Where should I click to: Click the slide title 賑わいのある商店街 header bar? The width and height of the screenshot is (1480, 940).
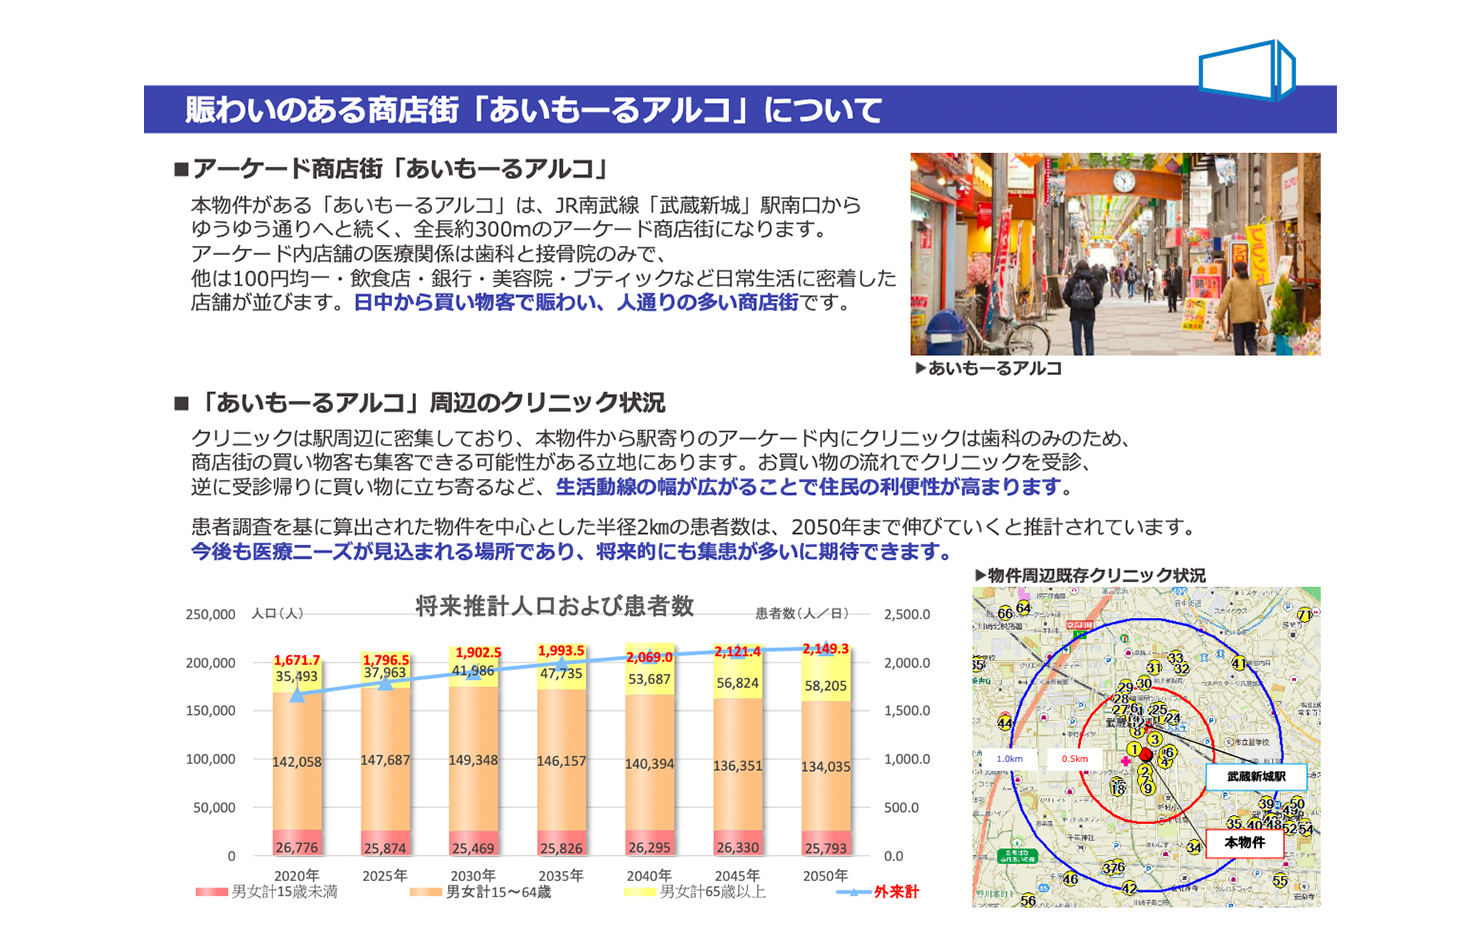click(x=740, y=109)
